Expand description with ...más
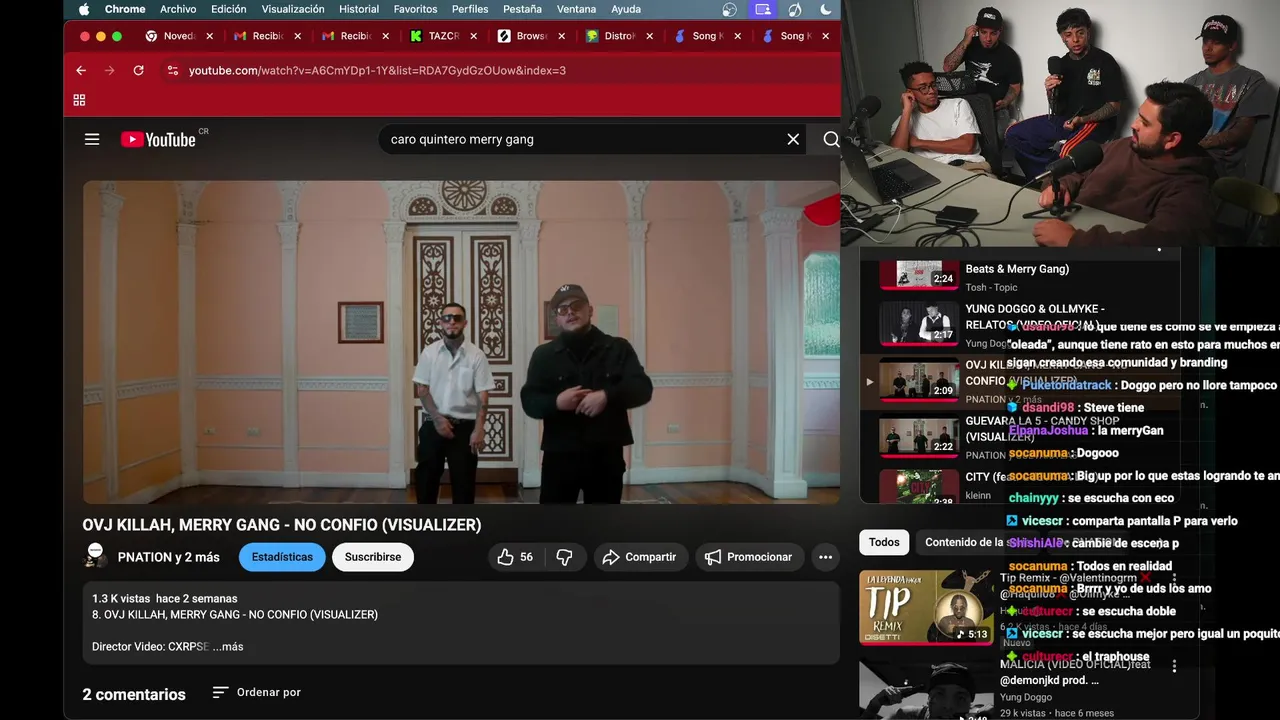1280x720 pixels. click(x=228, y=647)
